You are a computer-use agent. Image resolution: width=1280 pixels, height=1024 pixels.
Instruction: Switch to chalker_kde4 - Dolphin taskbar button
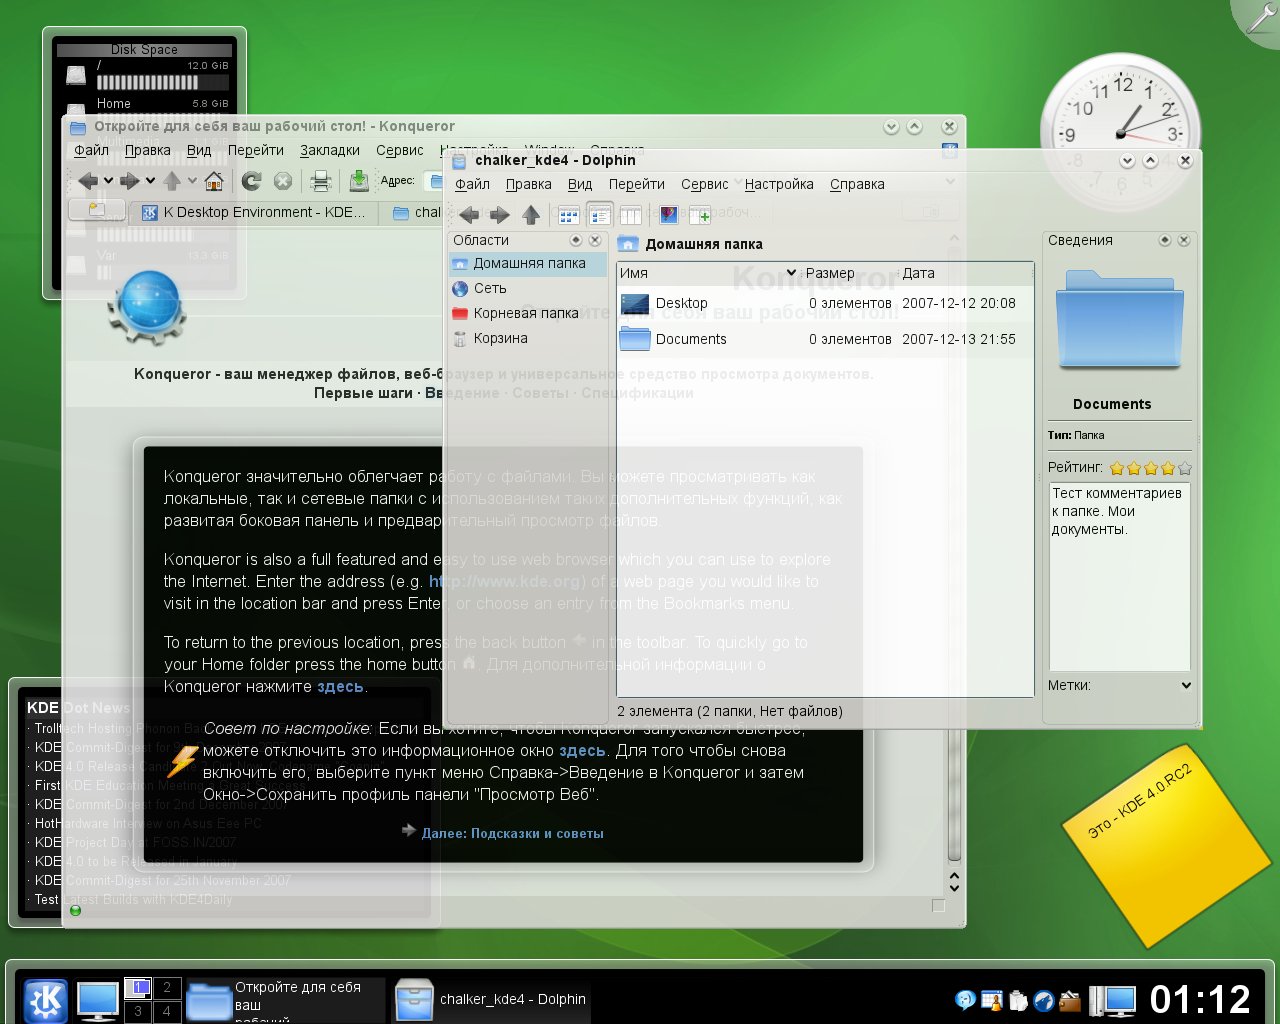[491, 1000]
